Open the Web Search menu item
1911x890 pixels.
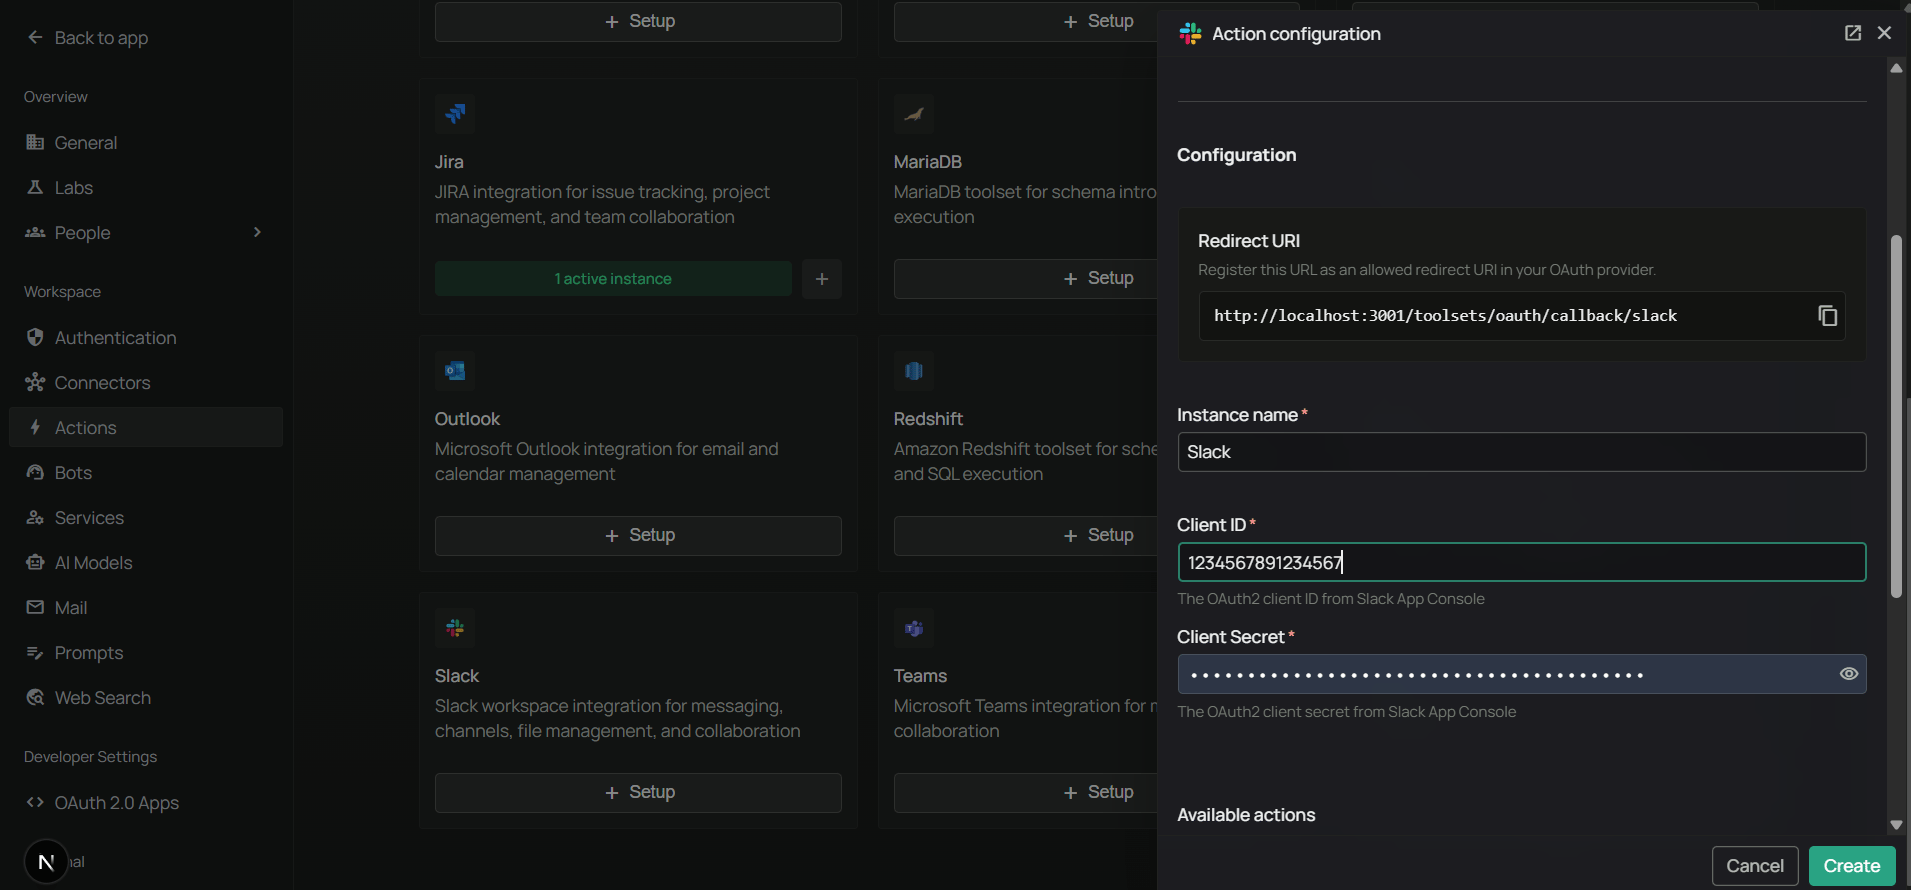146,697
